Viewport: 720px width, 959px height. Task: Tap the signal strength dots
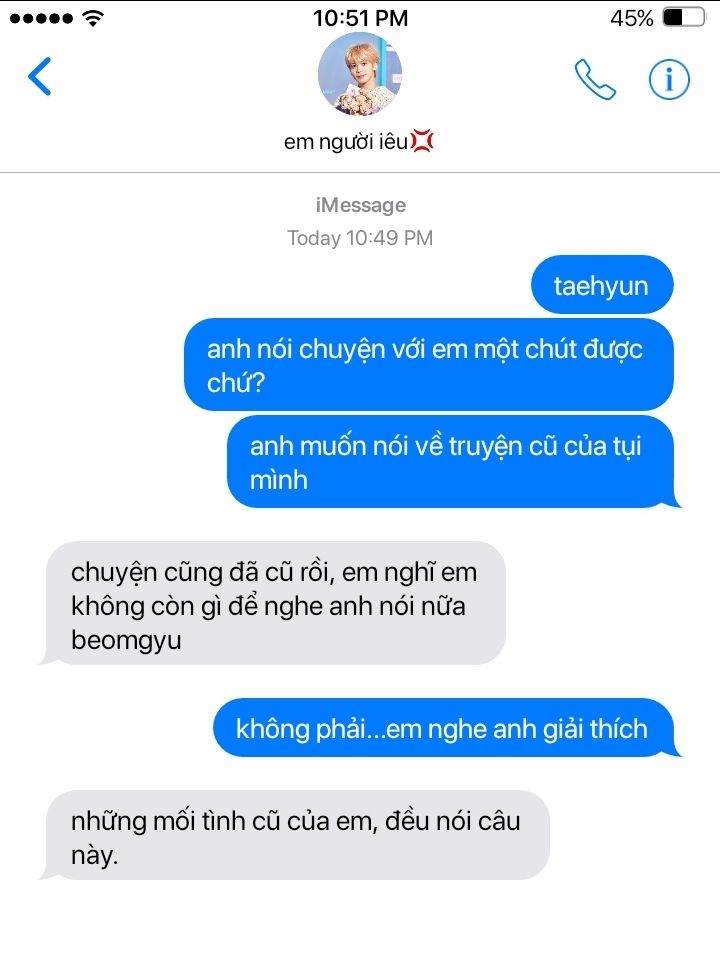coord(41,18)
